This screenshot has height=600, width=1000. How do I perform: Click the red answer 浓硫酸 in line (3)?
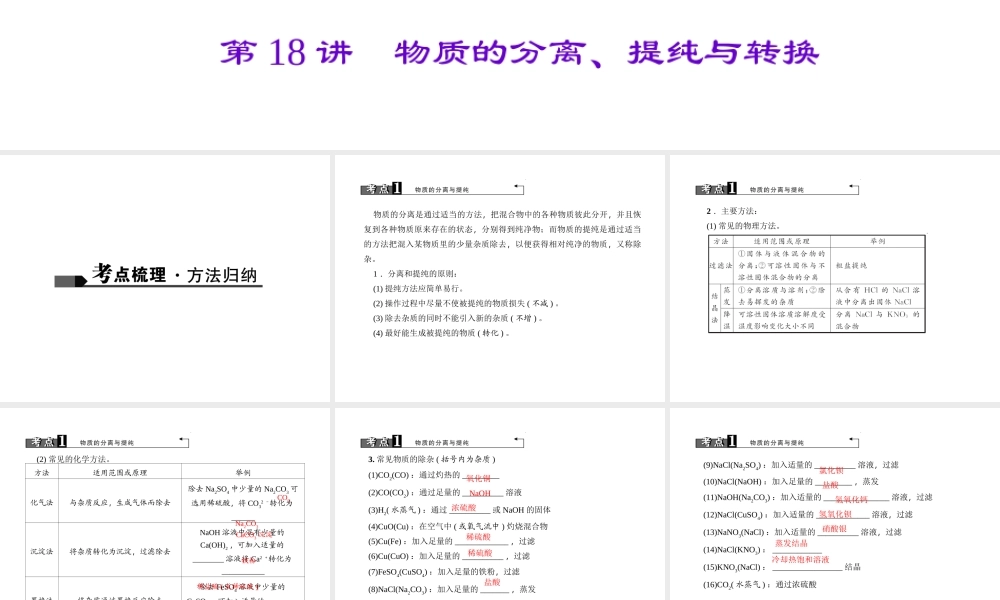coord(464,508)
